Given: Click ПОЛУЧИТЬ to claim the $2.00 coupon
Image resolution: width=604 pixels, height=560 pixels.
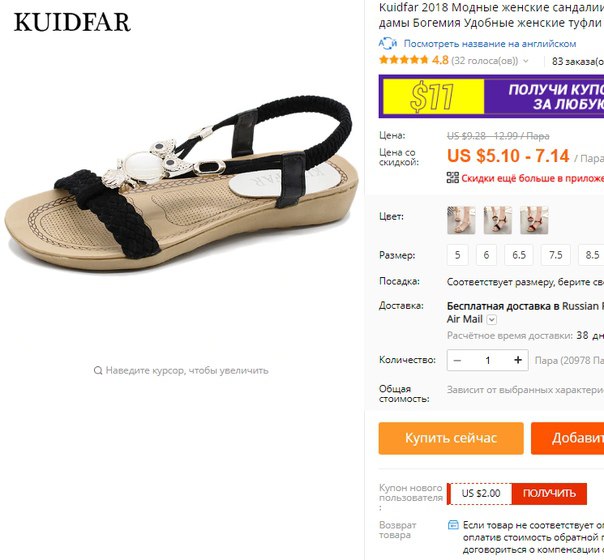Looking at the screenshot, I should click(549, 493).
